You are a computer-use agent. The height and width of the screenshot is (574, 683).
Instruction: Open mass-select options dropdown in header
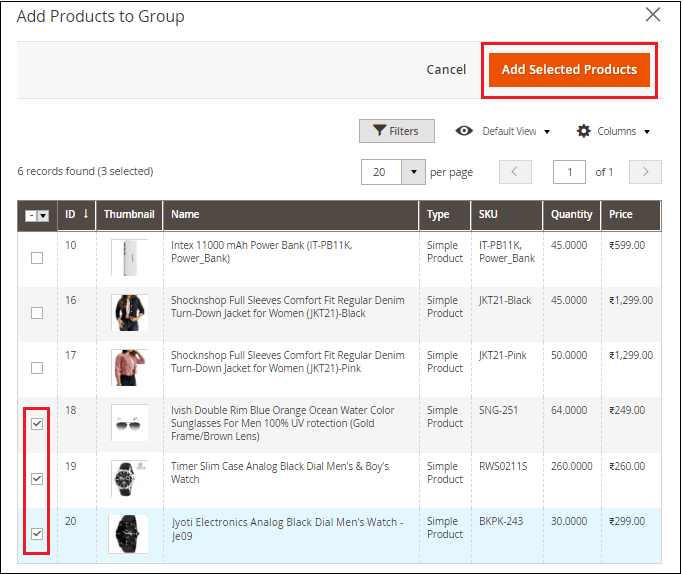43,216
